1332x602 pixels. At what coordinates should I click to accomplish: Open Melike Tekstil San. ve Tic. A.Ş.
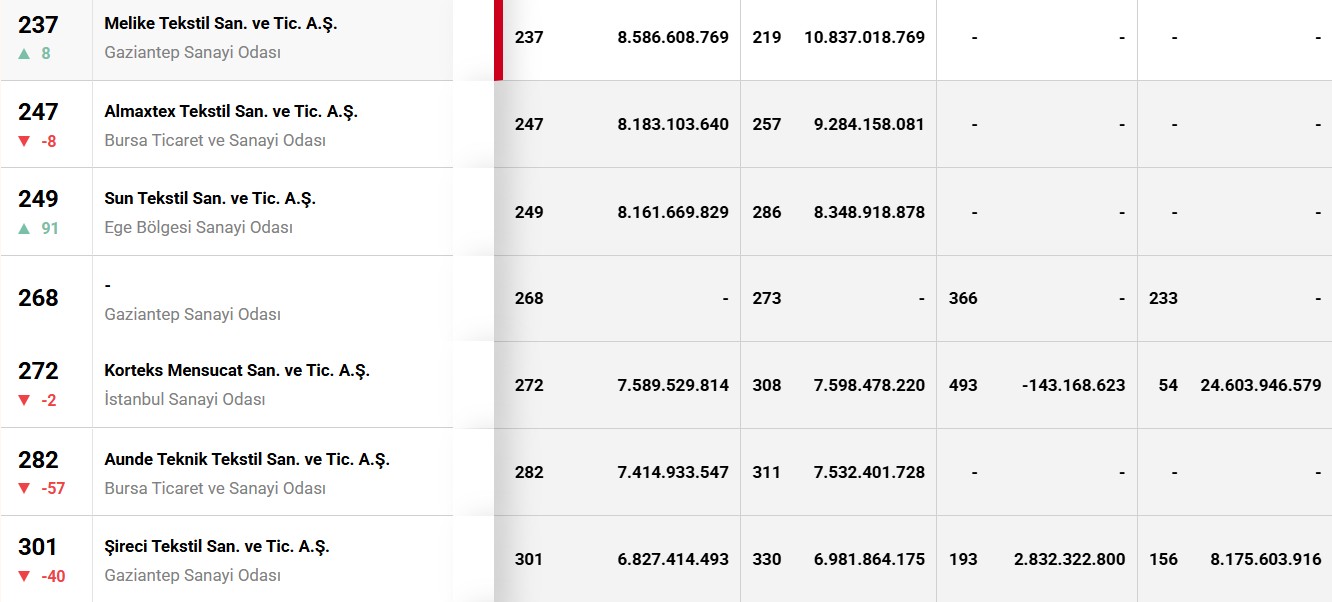coord(221,23)
